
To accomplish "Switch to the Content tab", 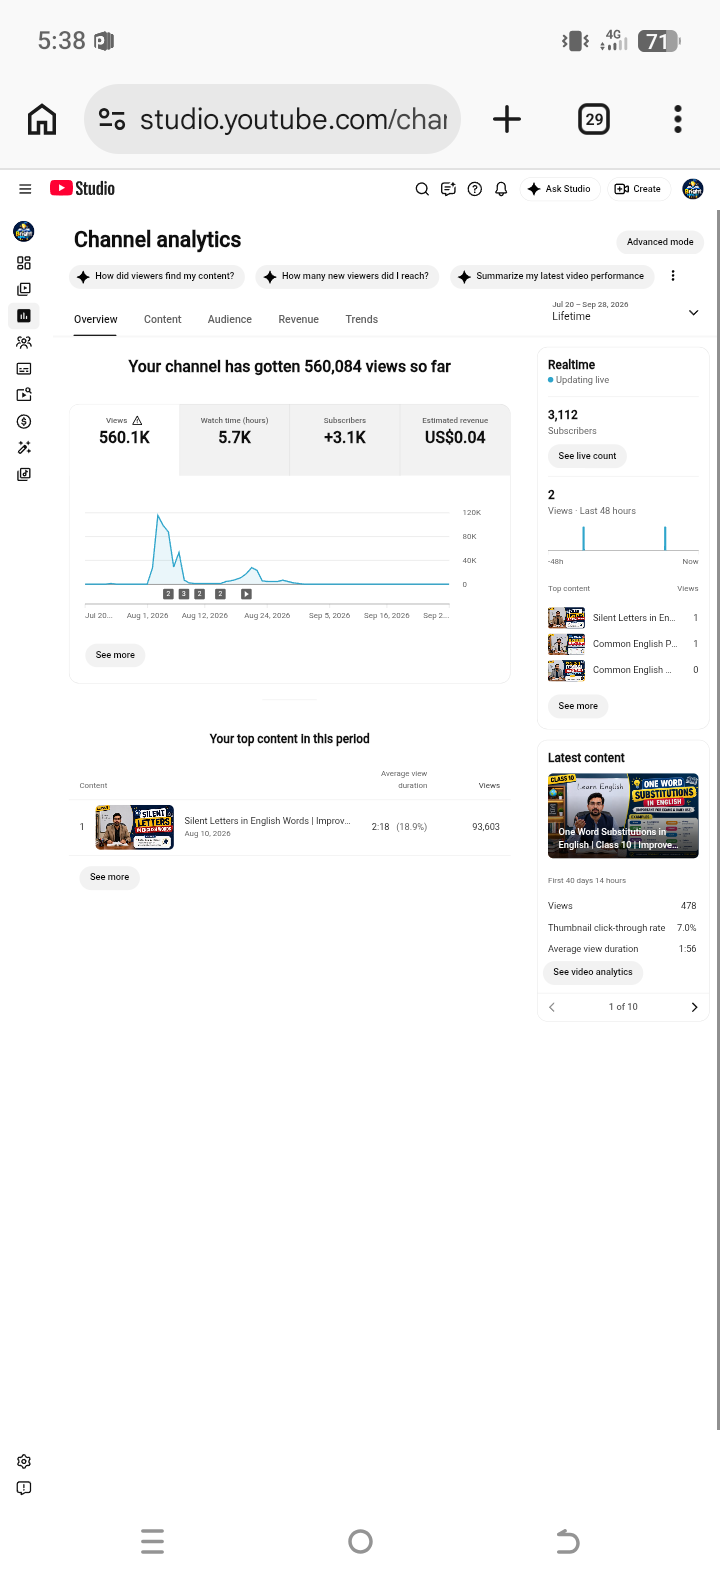I will click(162, 319).
